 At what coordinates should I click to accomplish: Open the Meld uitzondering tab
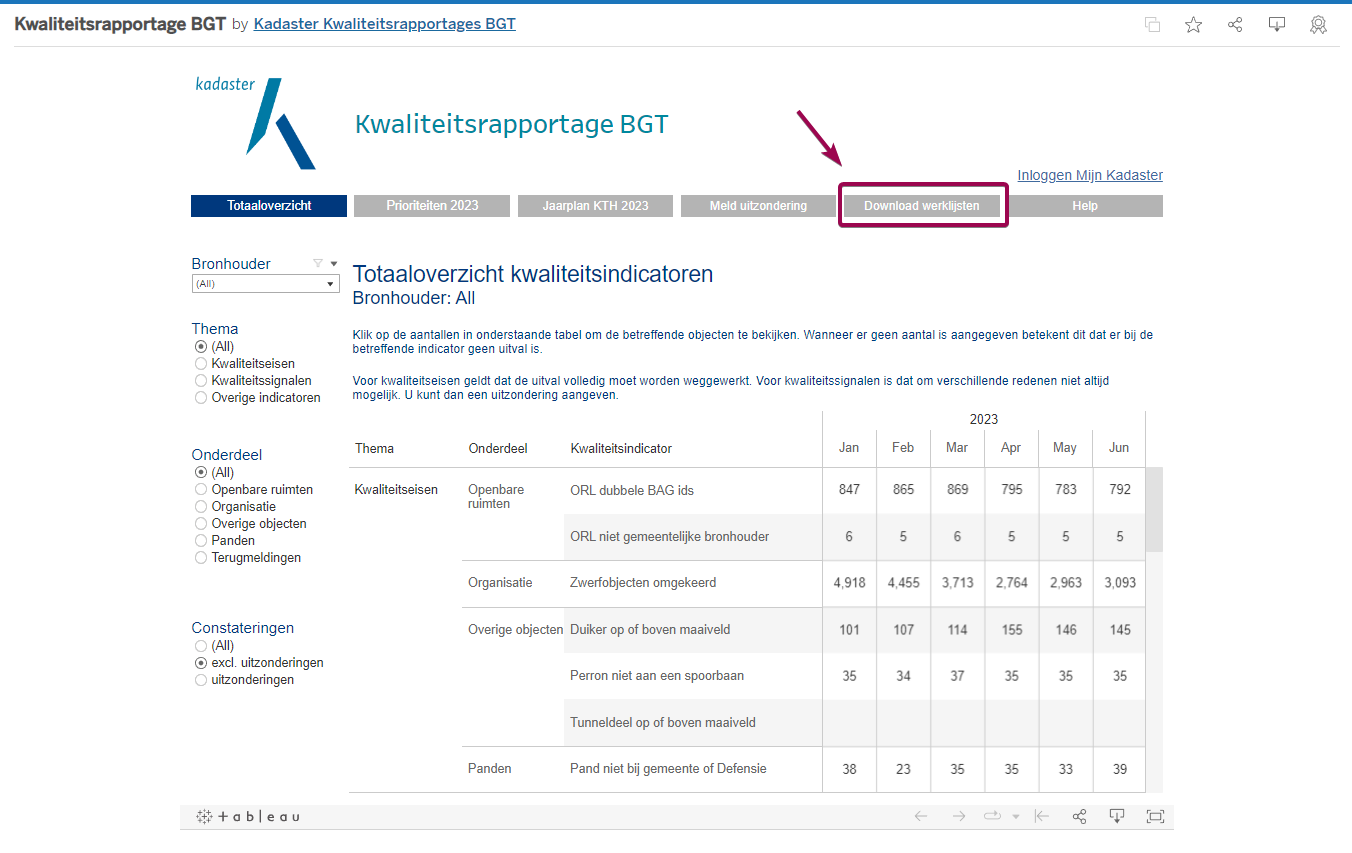pos(758,206)
